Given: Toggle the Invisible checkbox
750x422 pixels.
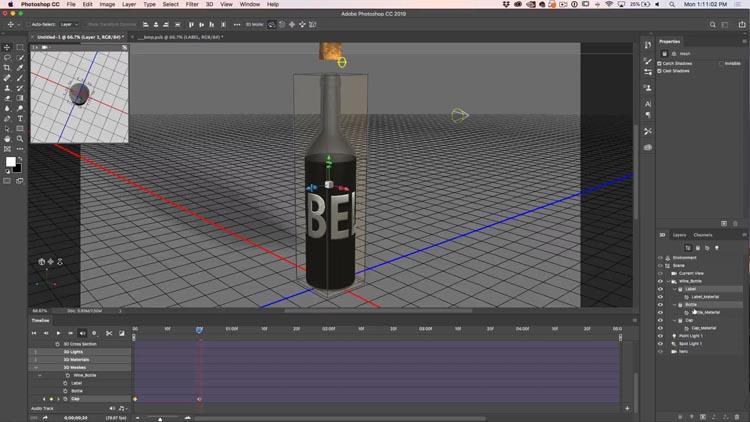Looking at the screenshot, I should (x=721, y=63).
